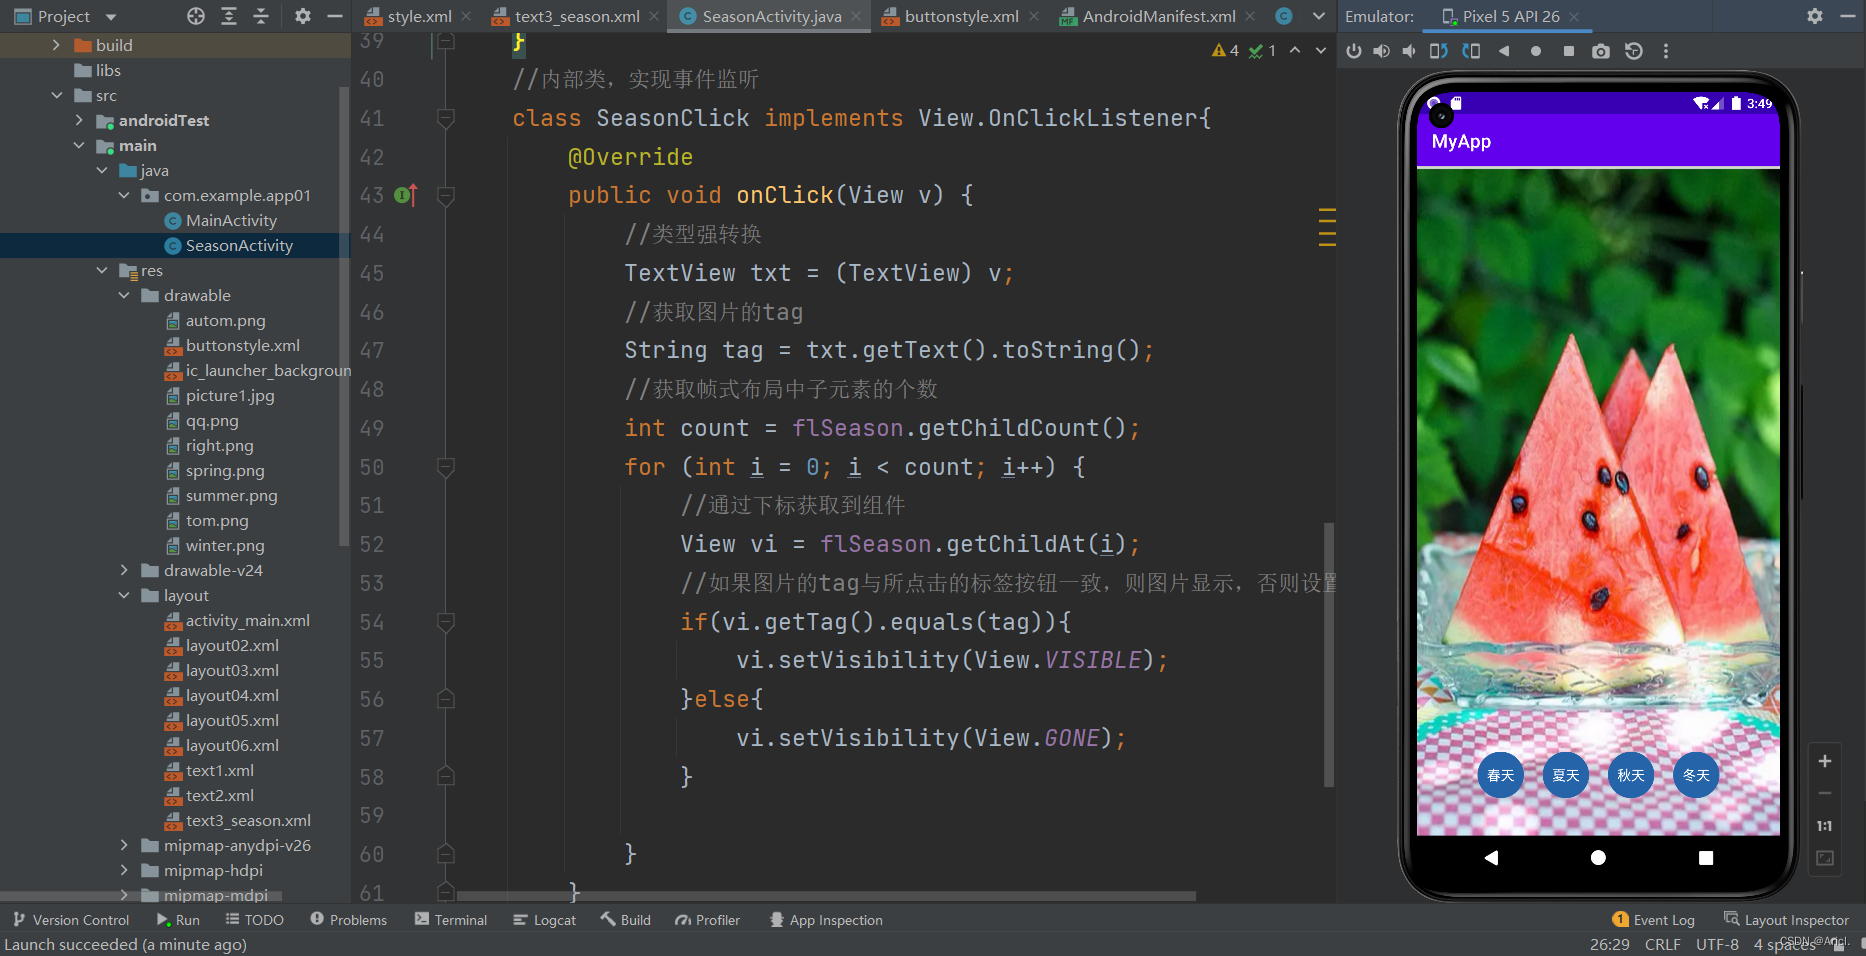Expand the androidTest folder
Viewport: 1866px width, 956px height.
79,120
